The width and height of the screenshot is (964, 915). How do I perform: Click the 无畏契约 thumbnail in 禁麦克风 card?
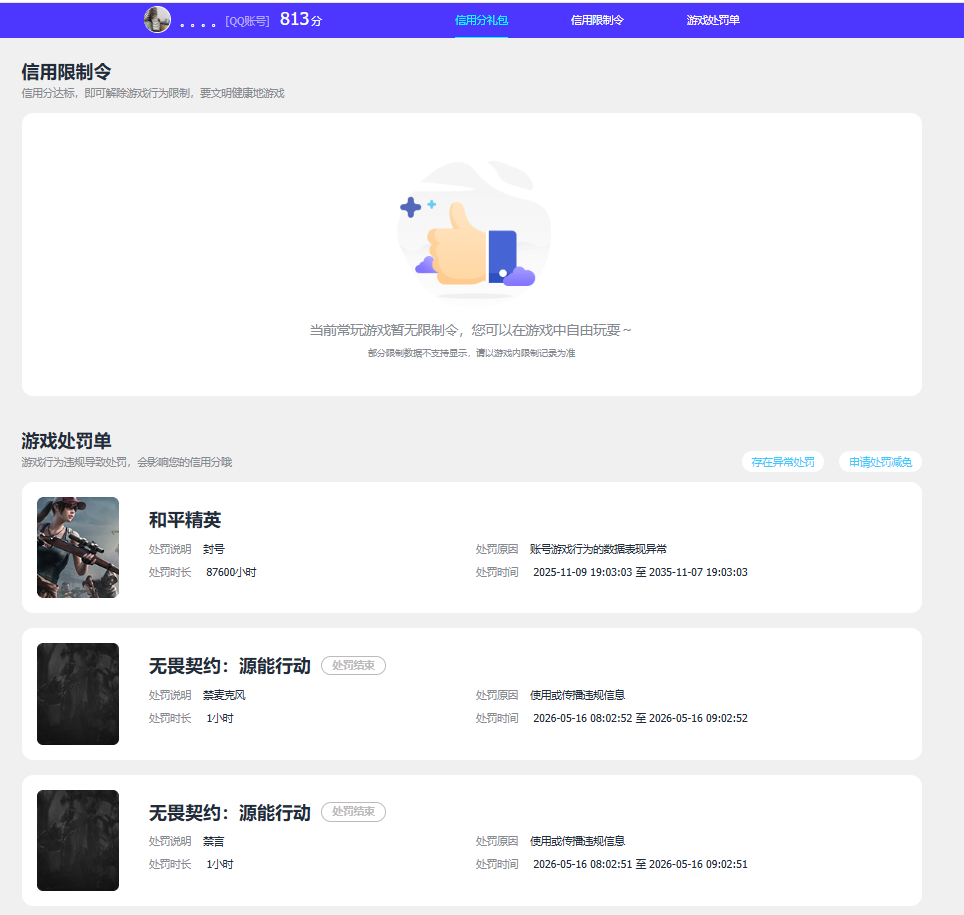(78, 694)
